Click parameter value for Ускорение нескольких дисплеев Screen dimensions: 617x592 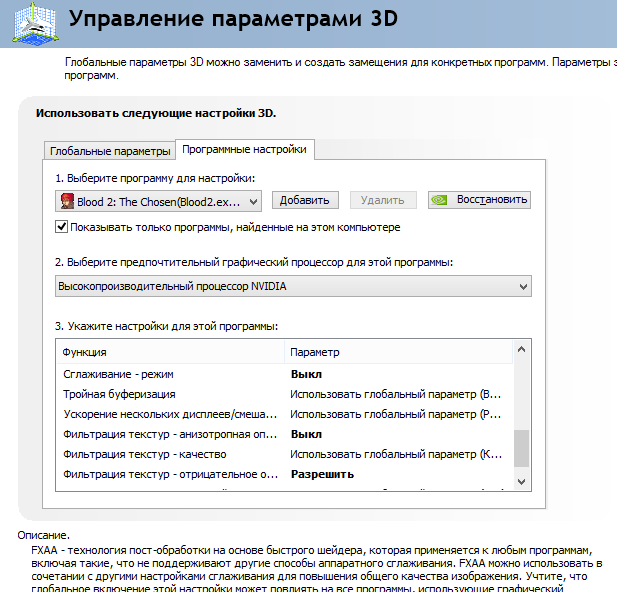click(x=396, y=414)
